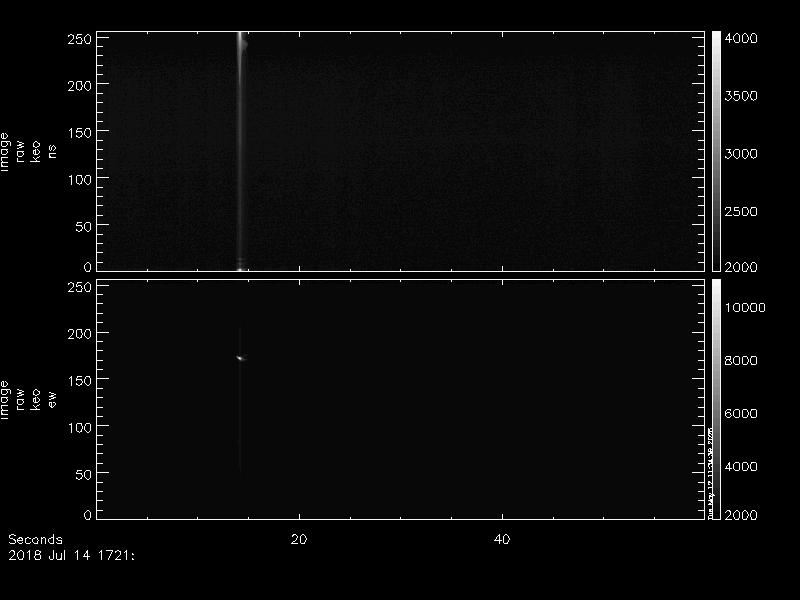Click the 6000 label on bottom colorbar

tap(741, 413)
